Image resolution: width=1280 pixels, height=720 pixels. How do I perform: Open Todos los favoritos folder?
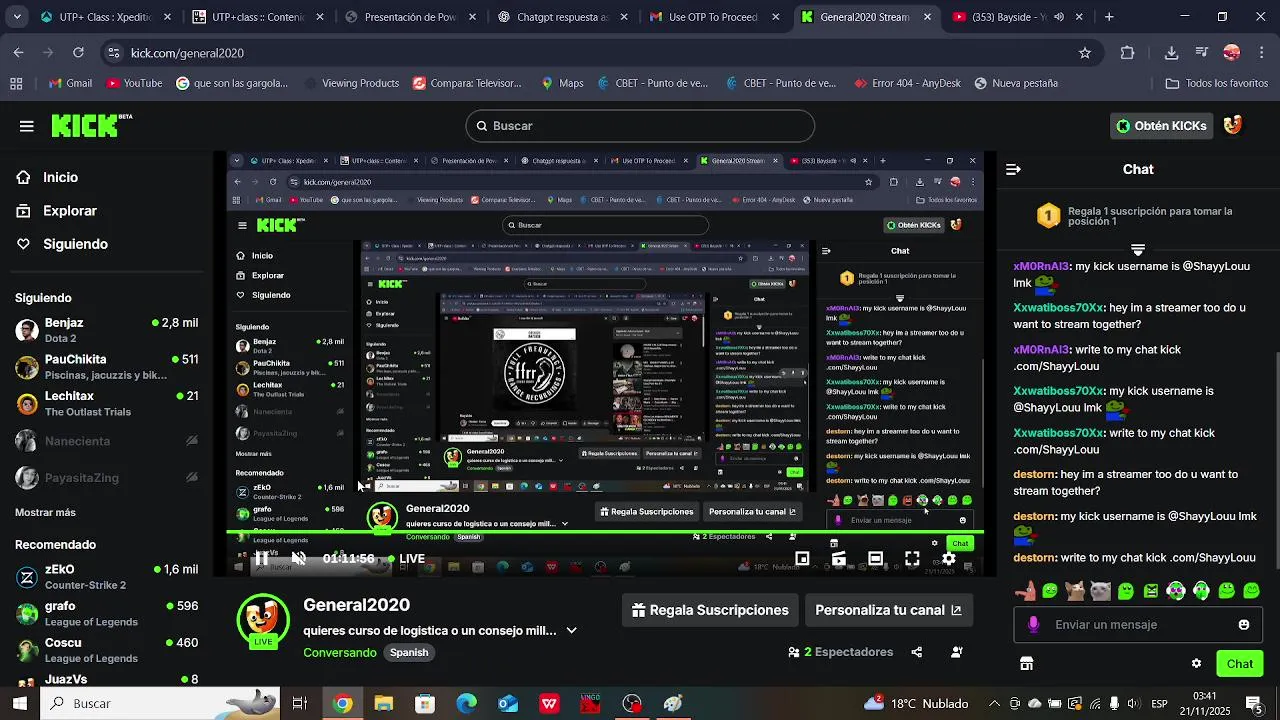pos(1217,83)
